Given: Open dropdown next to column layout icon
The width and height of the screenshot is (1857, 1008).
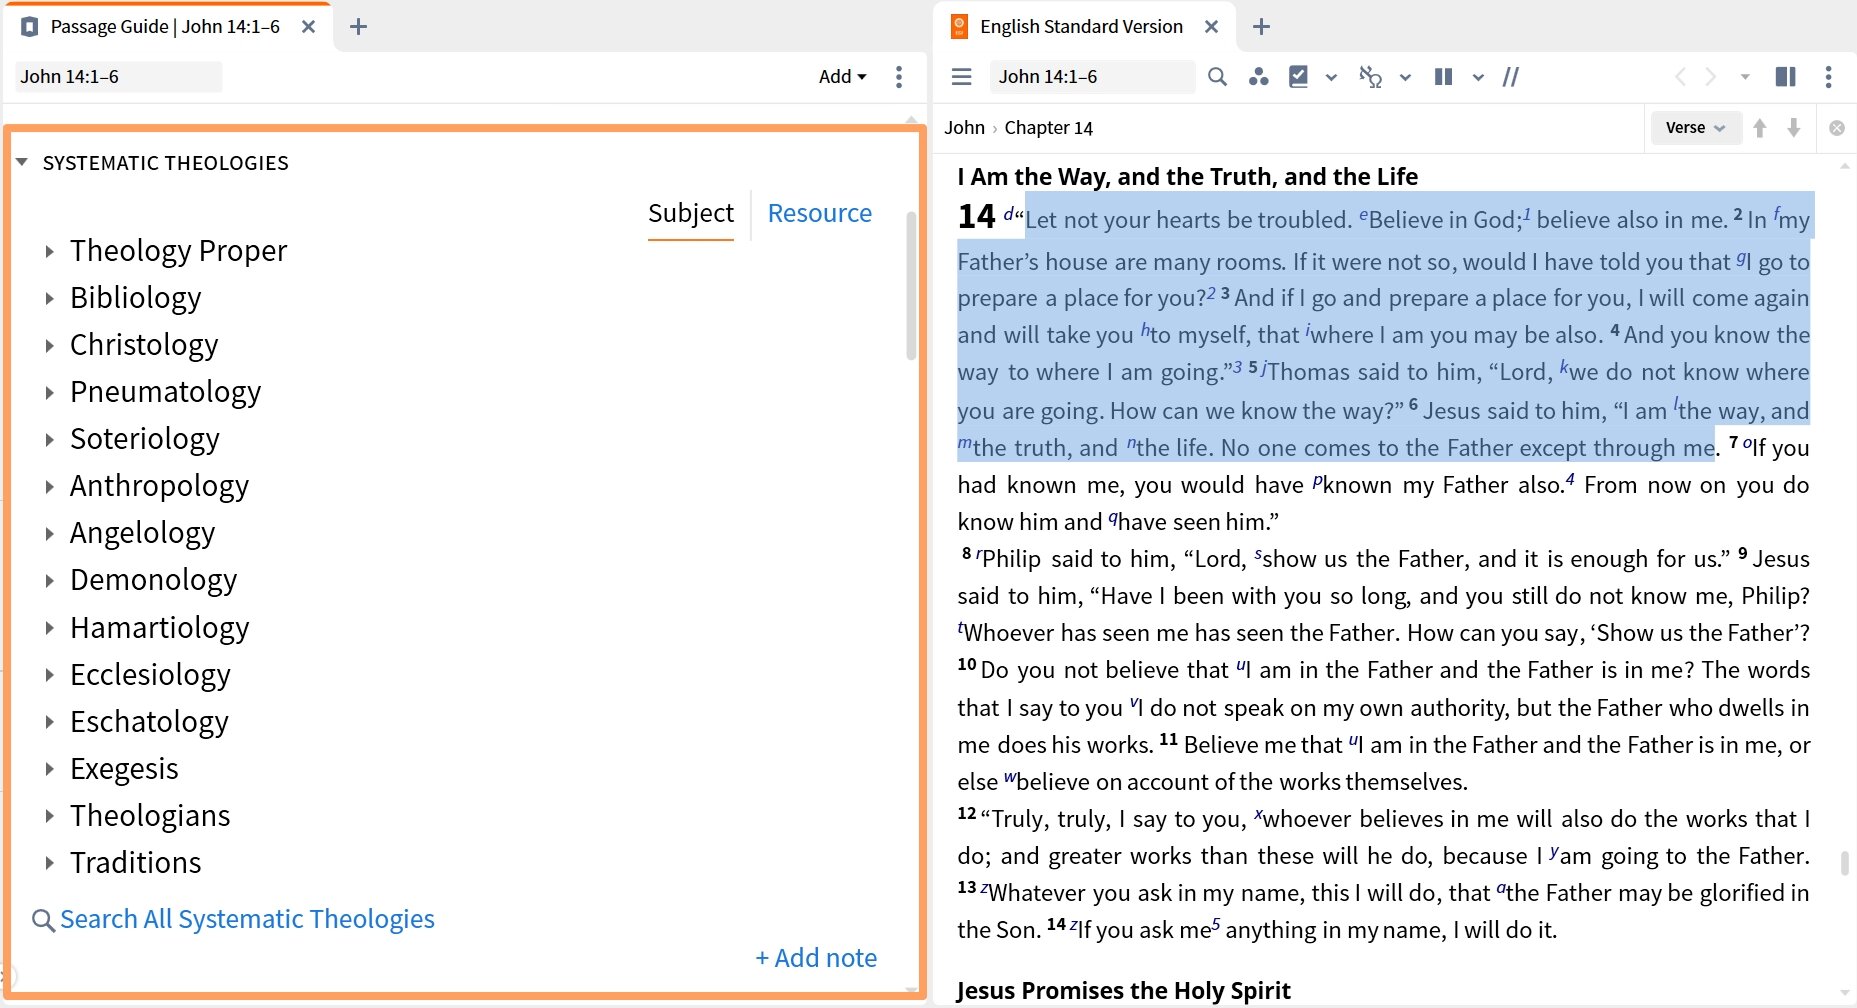Looking at the screenshot, I should [1478, 77].
